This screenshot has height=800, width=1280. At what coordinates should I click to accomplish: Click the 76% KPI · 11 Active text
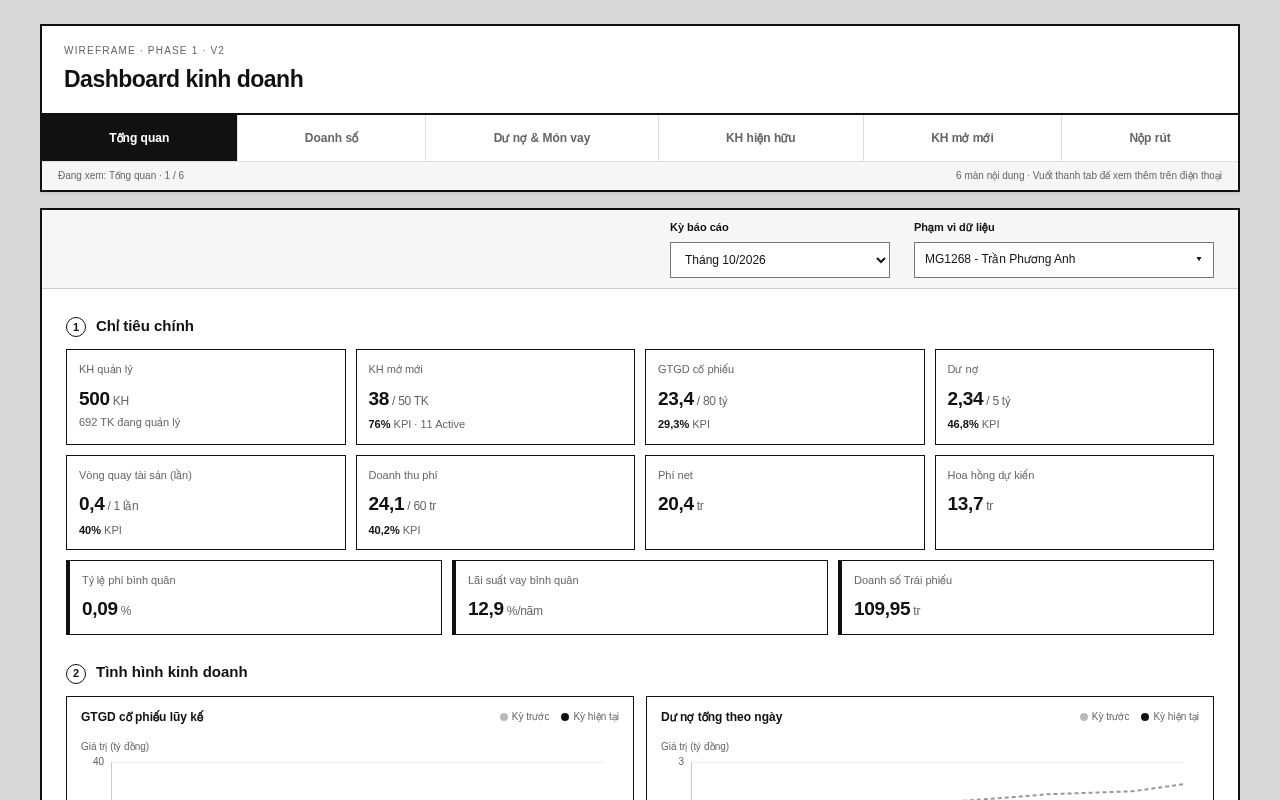[417, 424]
